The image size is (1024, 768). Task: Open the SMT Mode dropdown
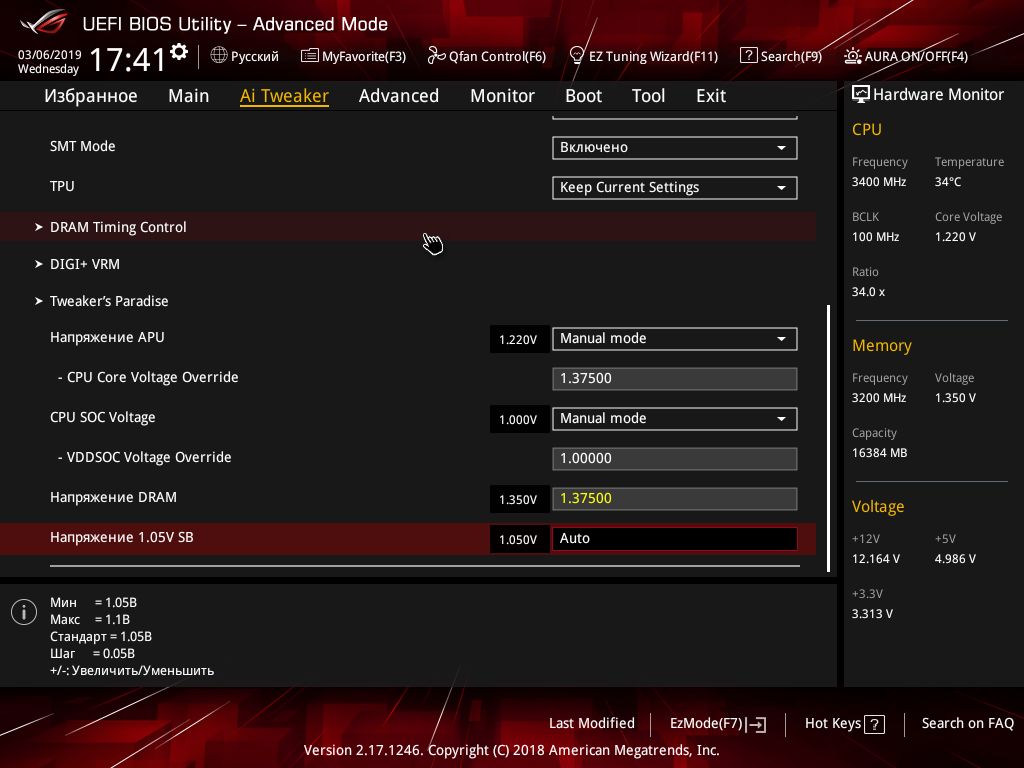click(674, 148)
